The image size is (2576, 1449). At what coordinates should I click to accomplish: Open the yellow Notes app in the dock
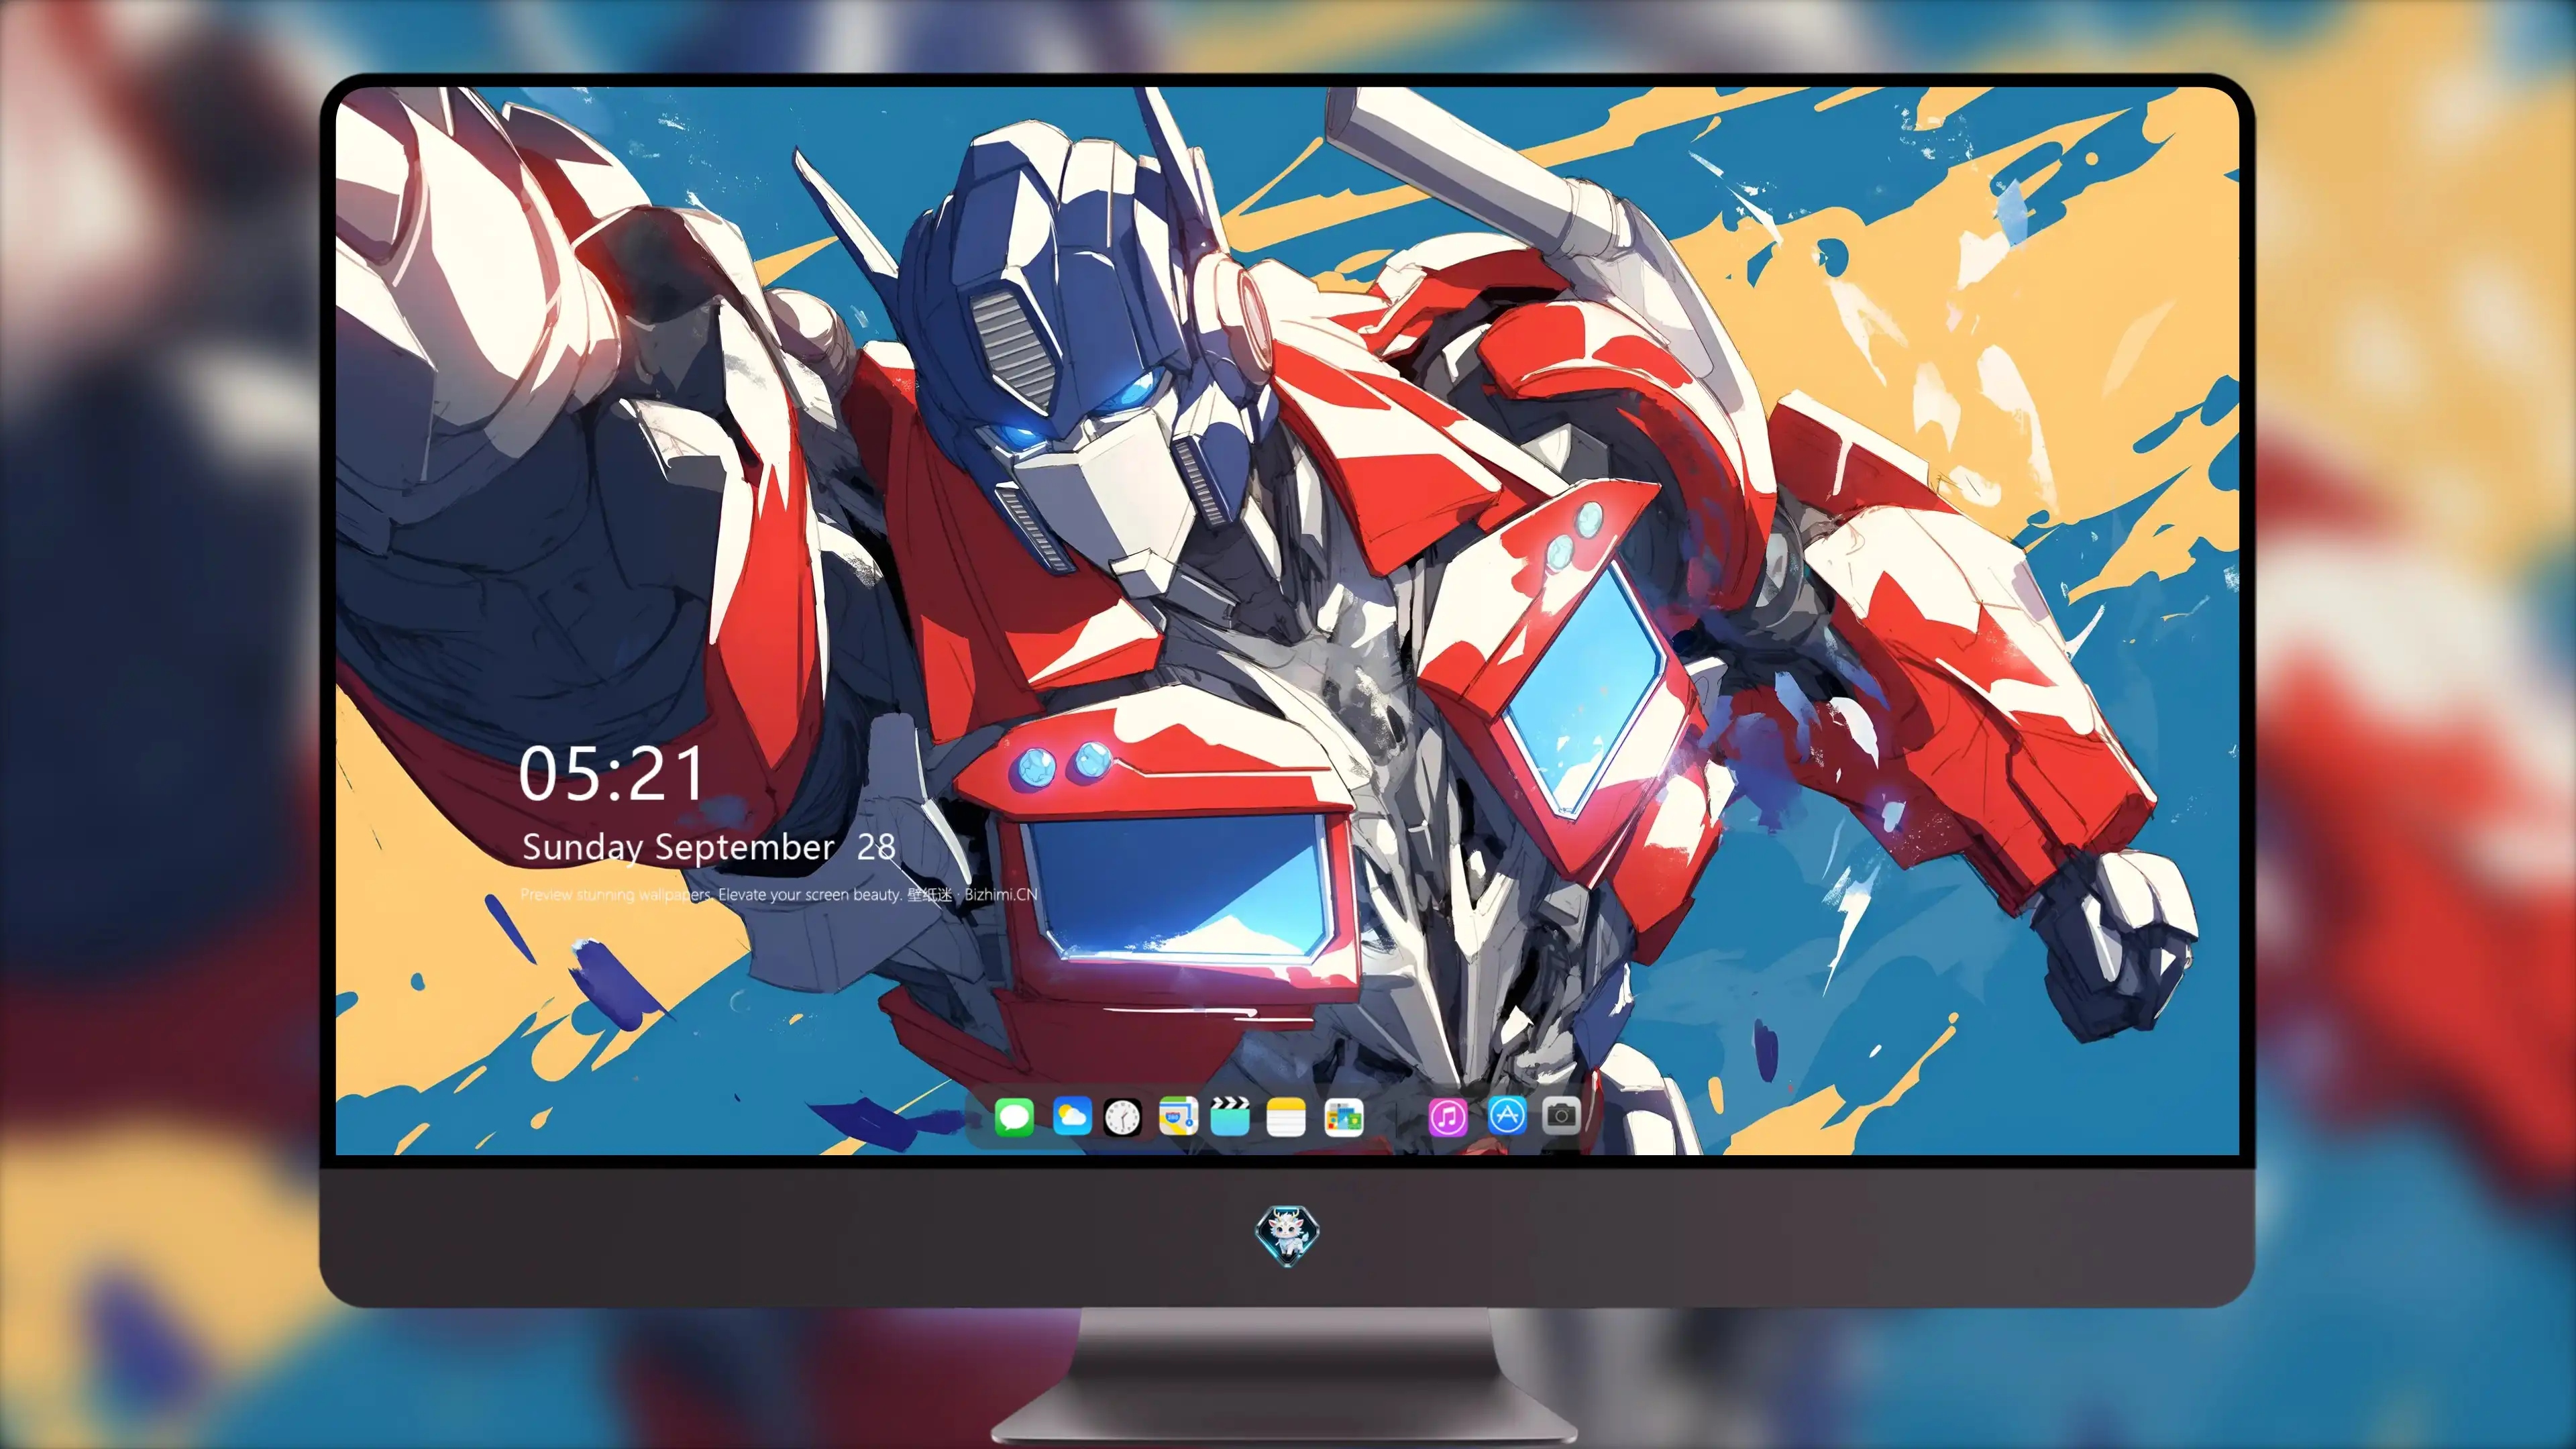[x=1286, y=1116]
